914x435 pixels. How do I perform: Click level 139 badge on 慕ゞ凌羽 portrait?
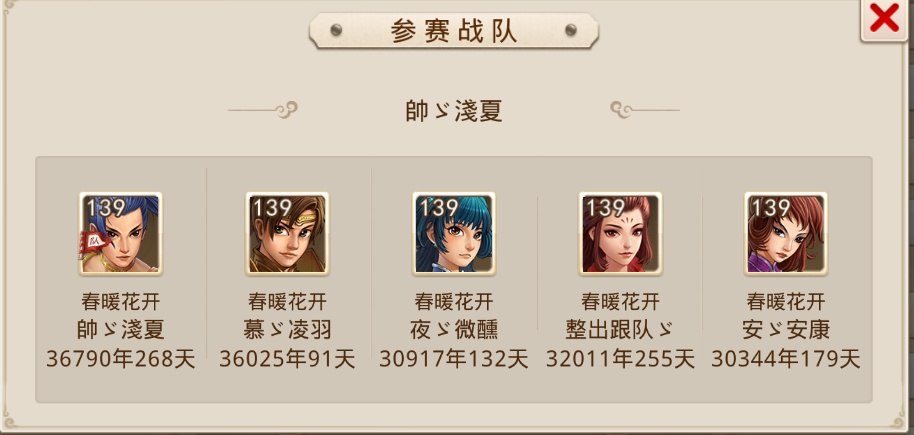pos(272,208)
